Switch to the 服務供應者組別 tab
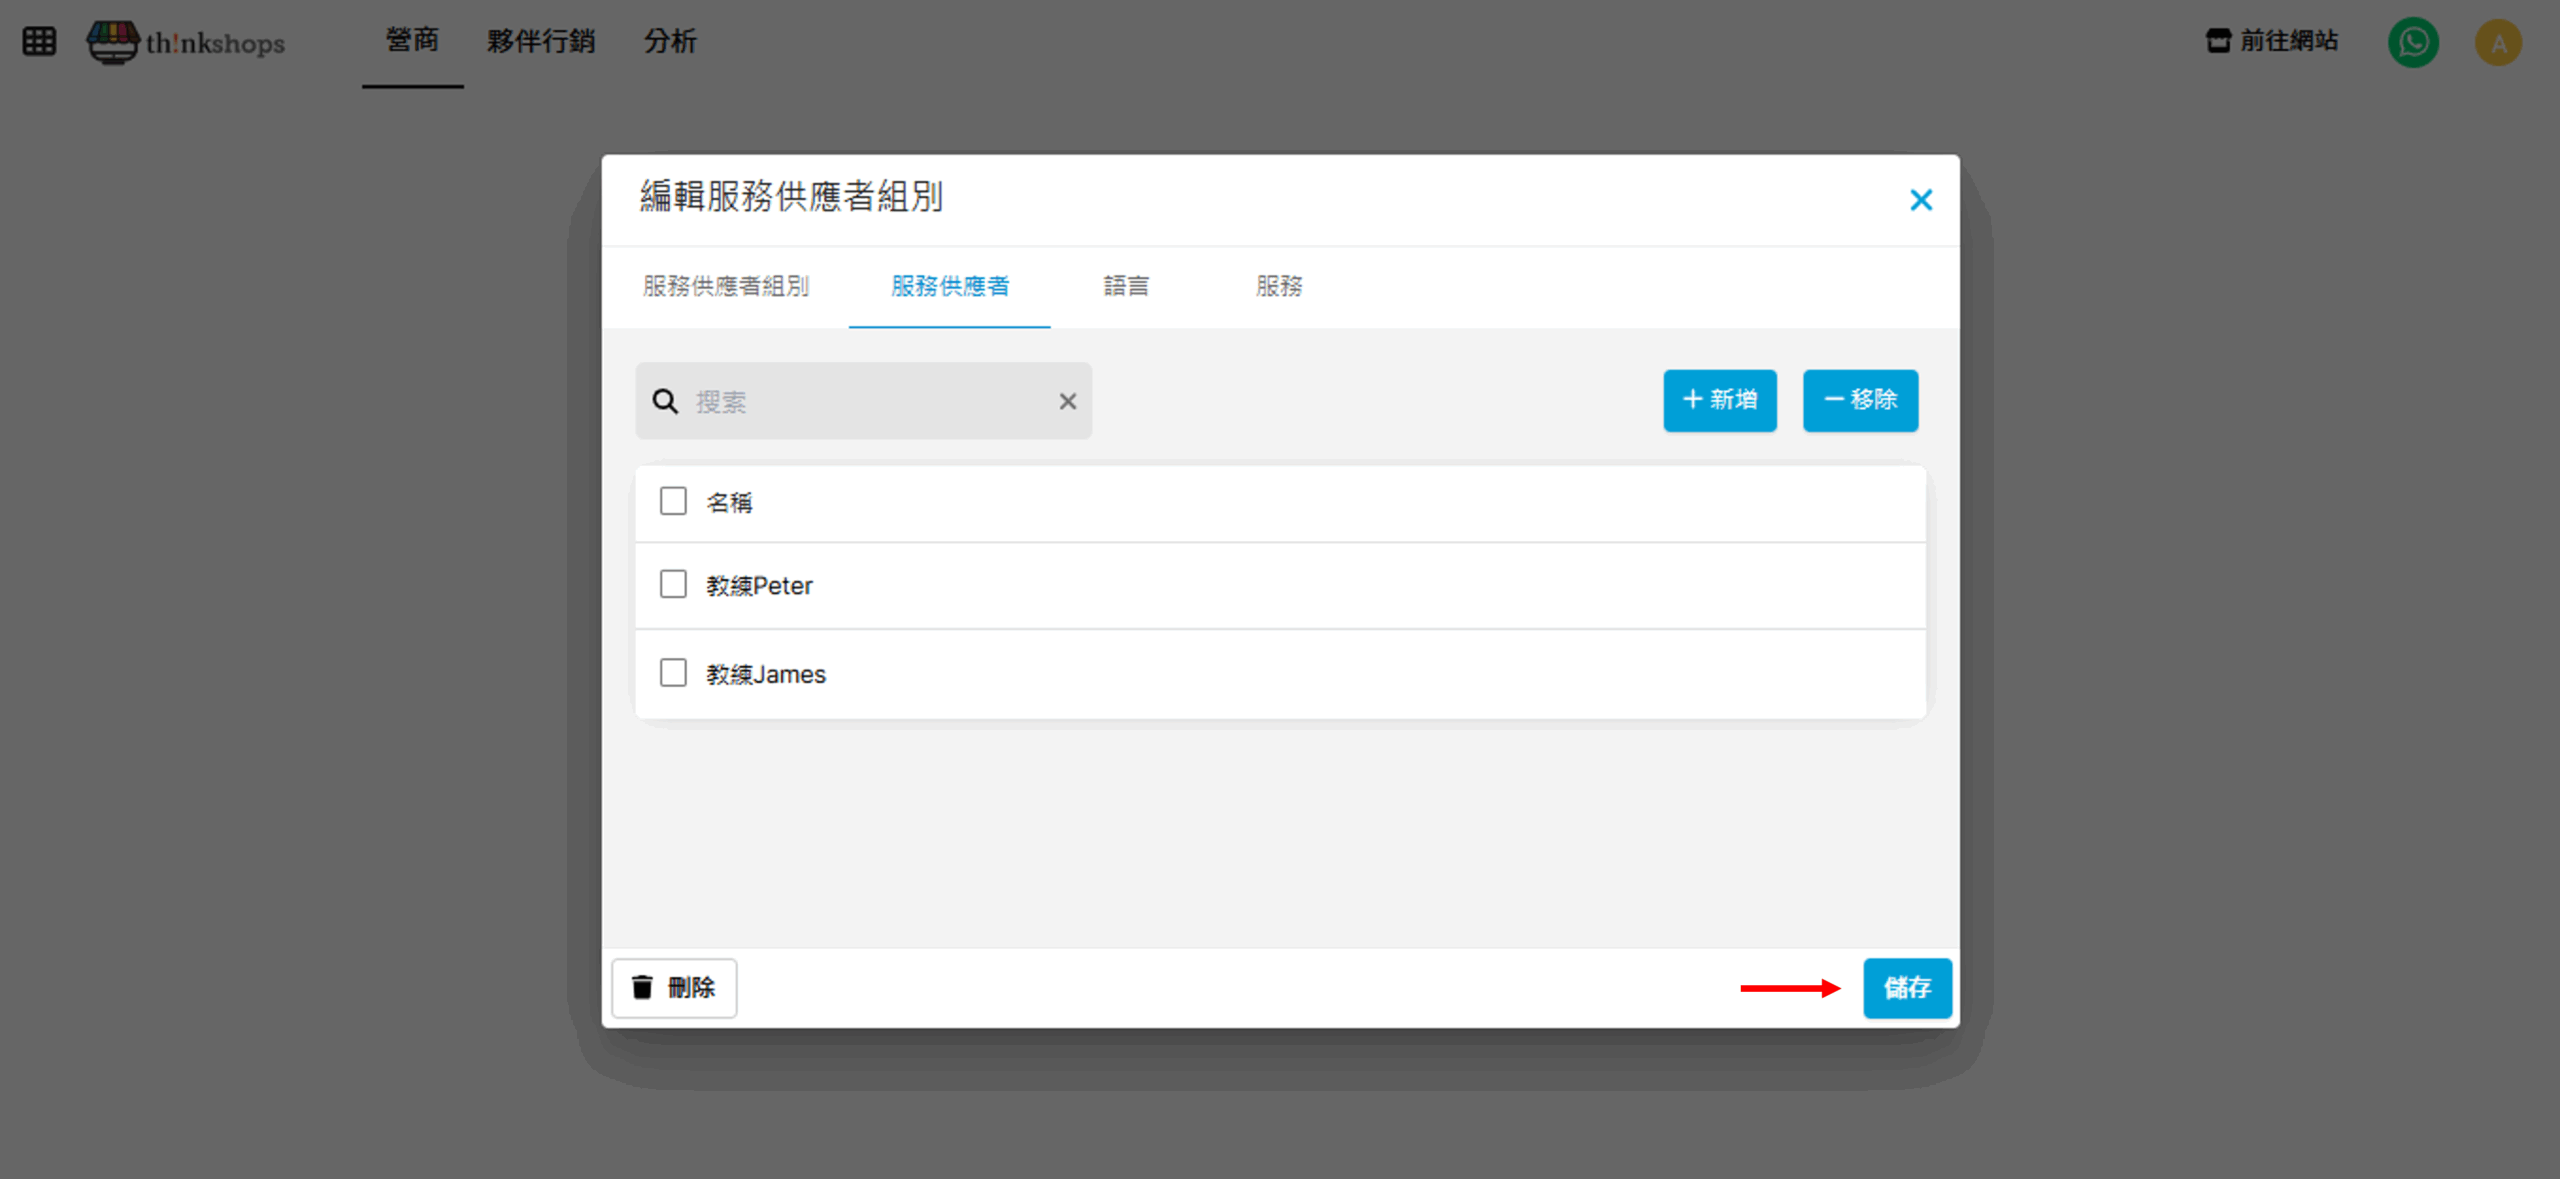This screenshot has width=2560, height=1179. 725,286
